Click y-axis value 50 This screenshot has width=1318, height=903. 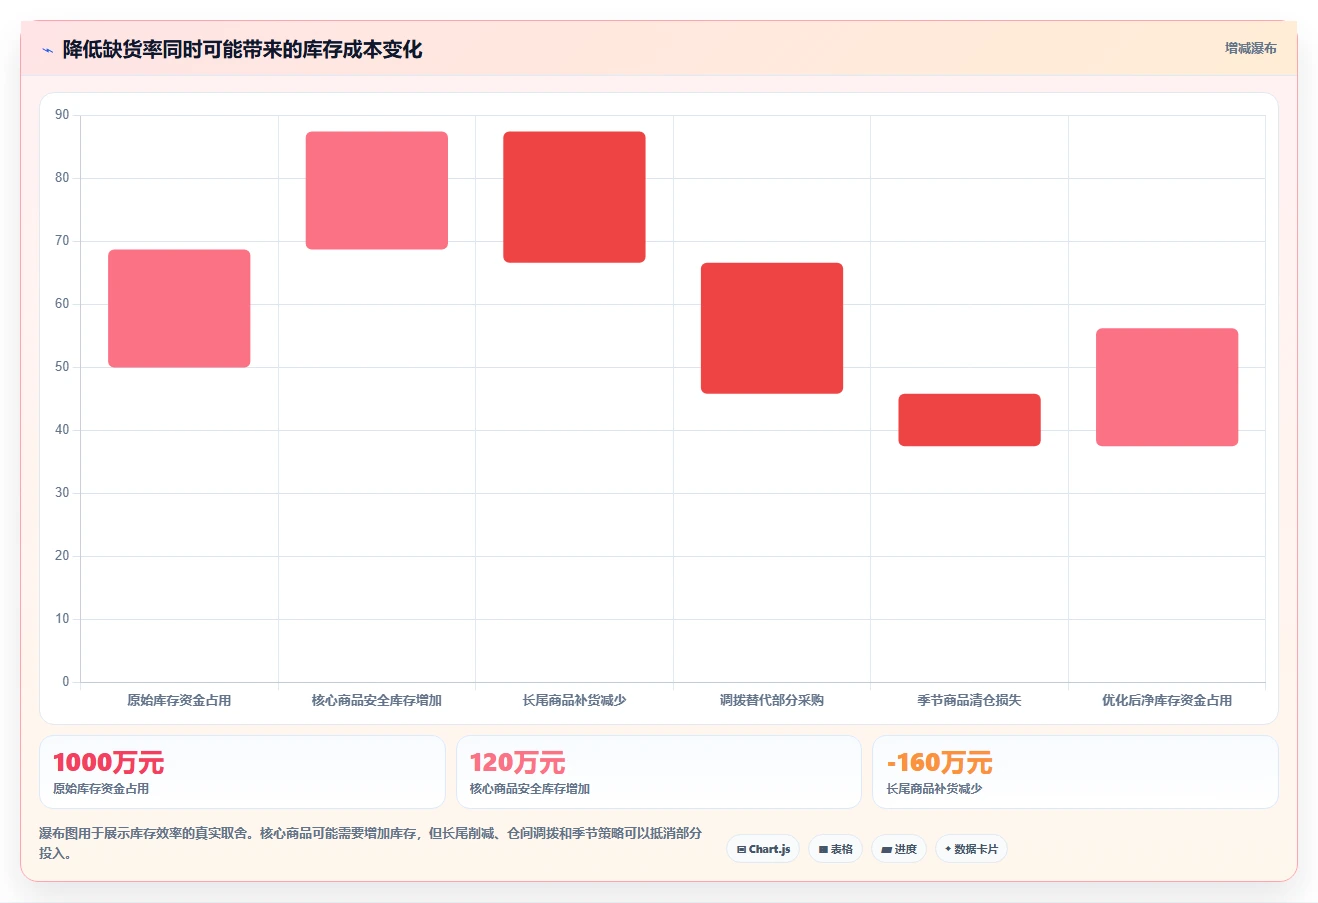point(62,367)
